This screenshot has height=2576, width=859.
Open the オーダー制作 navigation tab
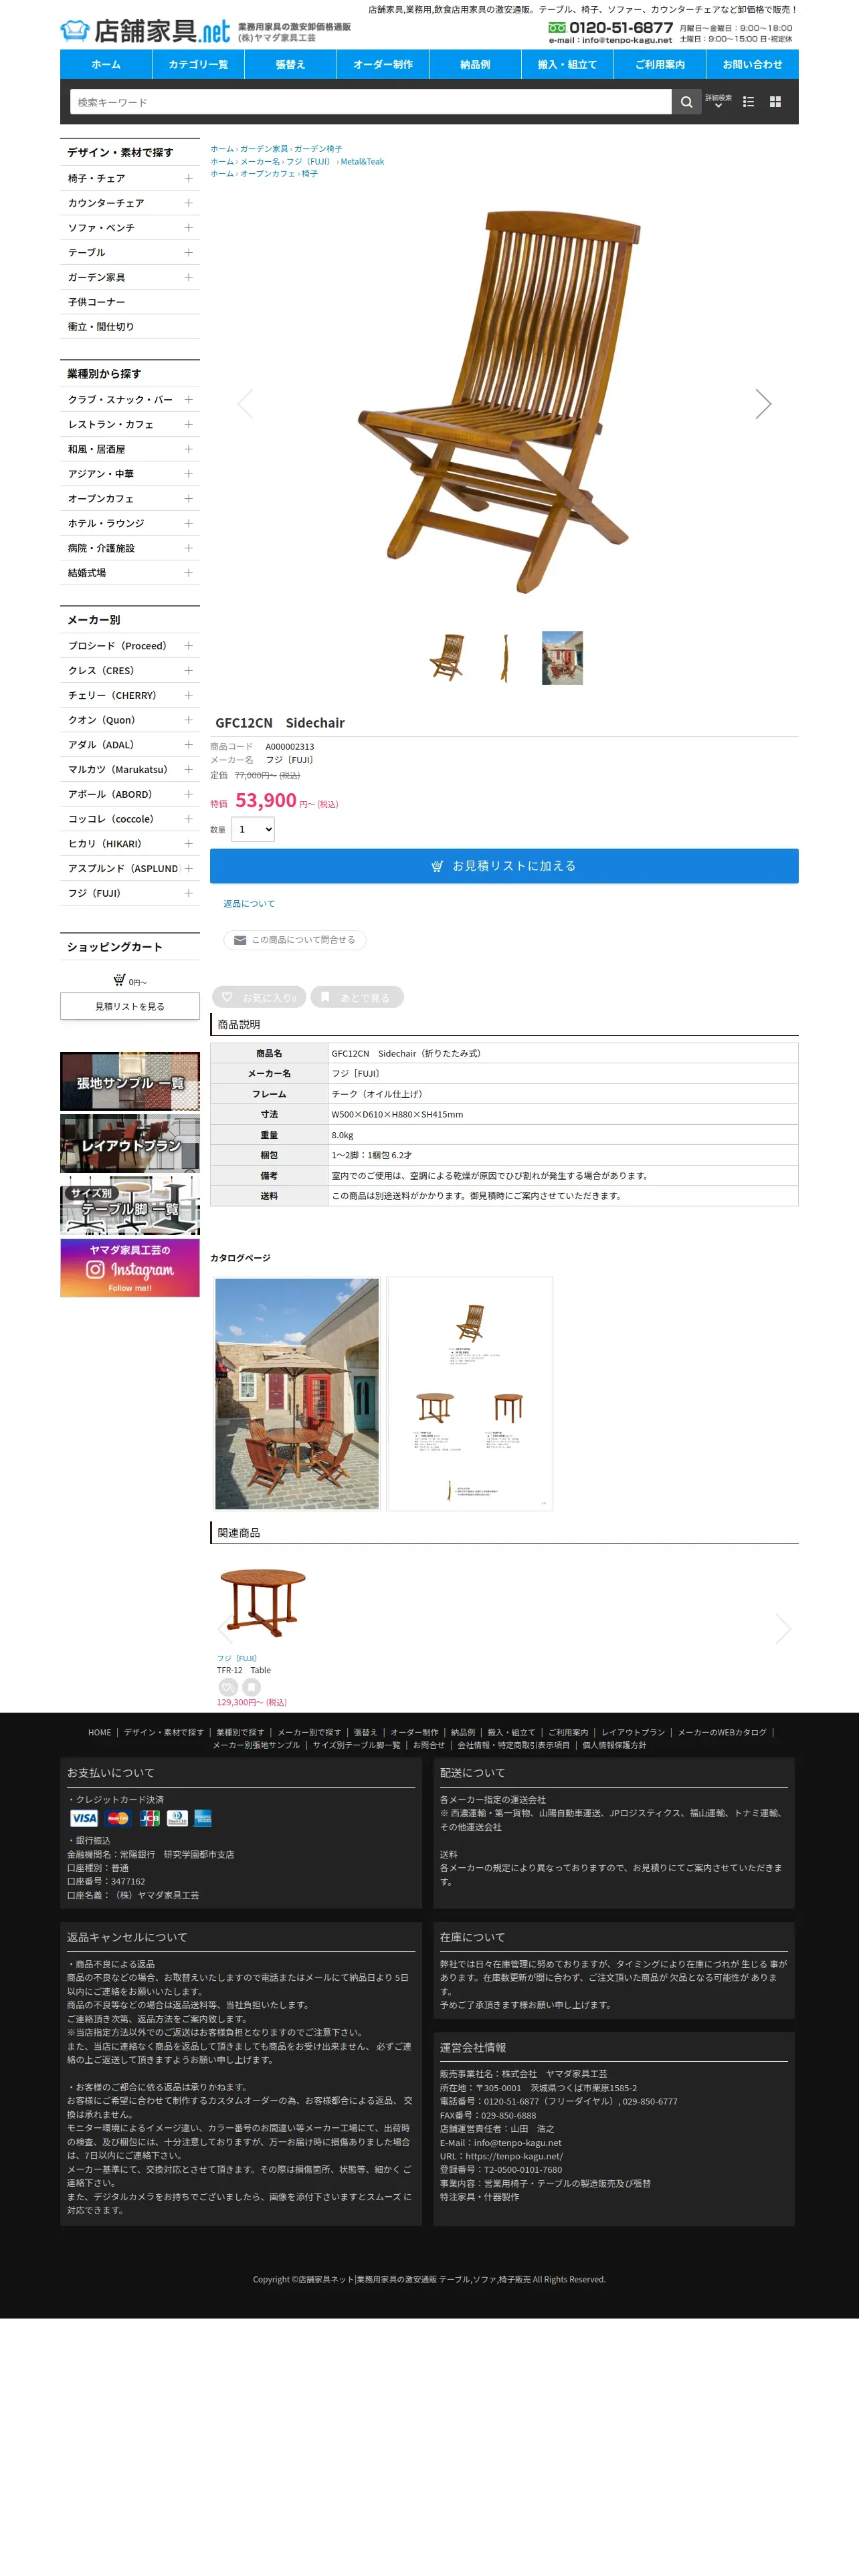383,64
